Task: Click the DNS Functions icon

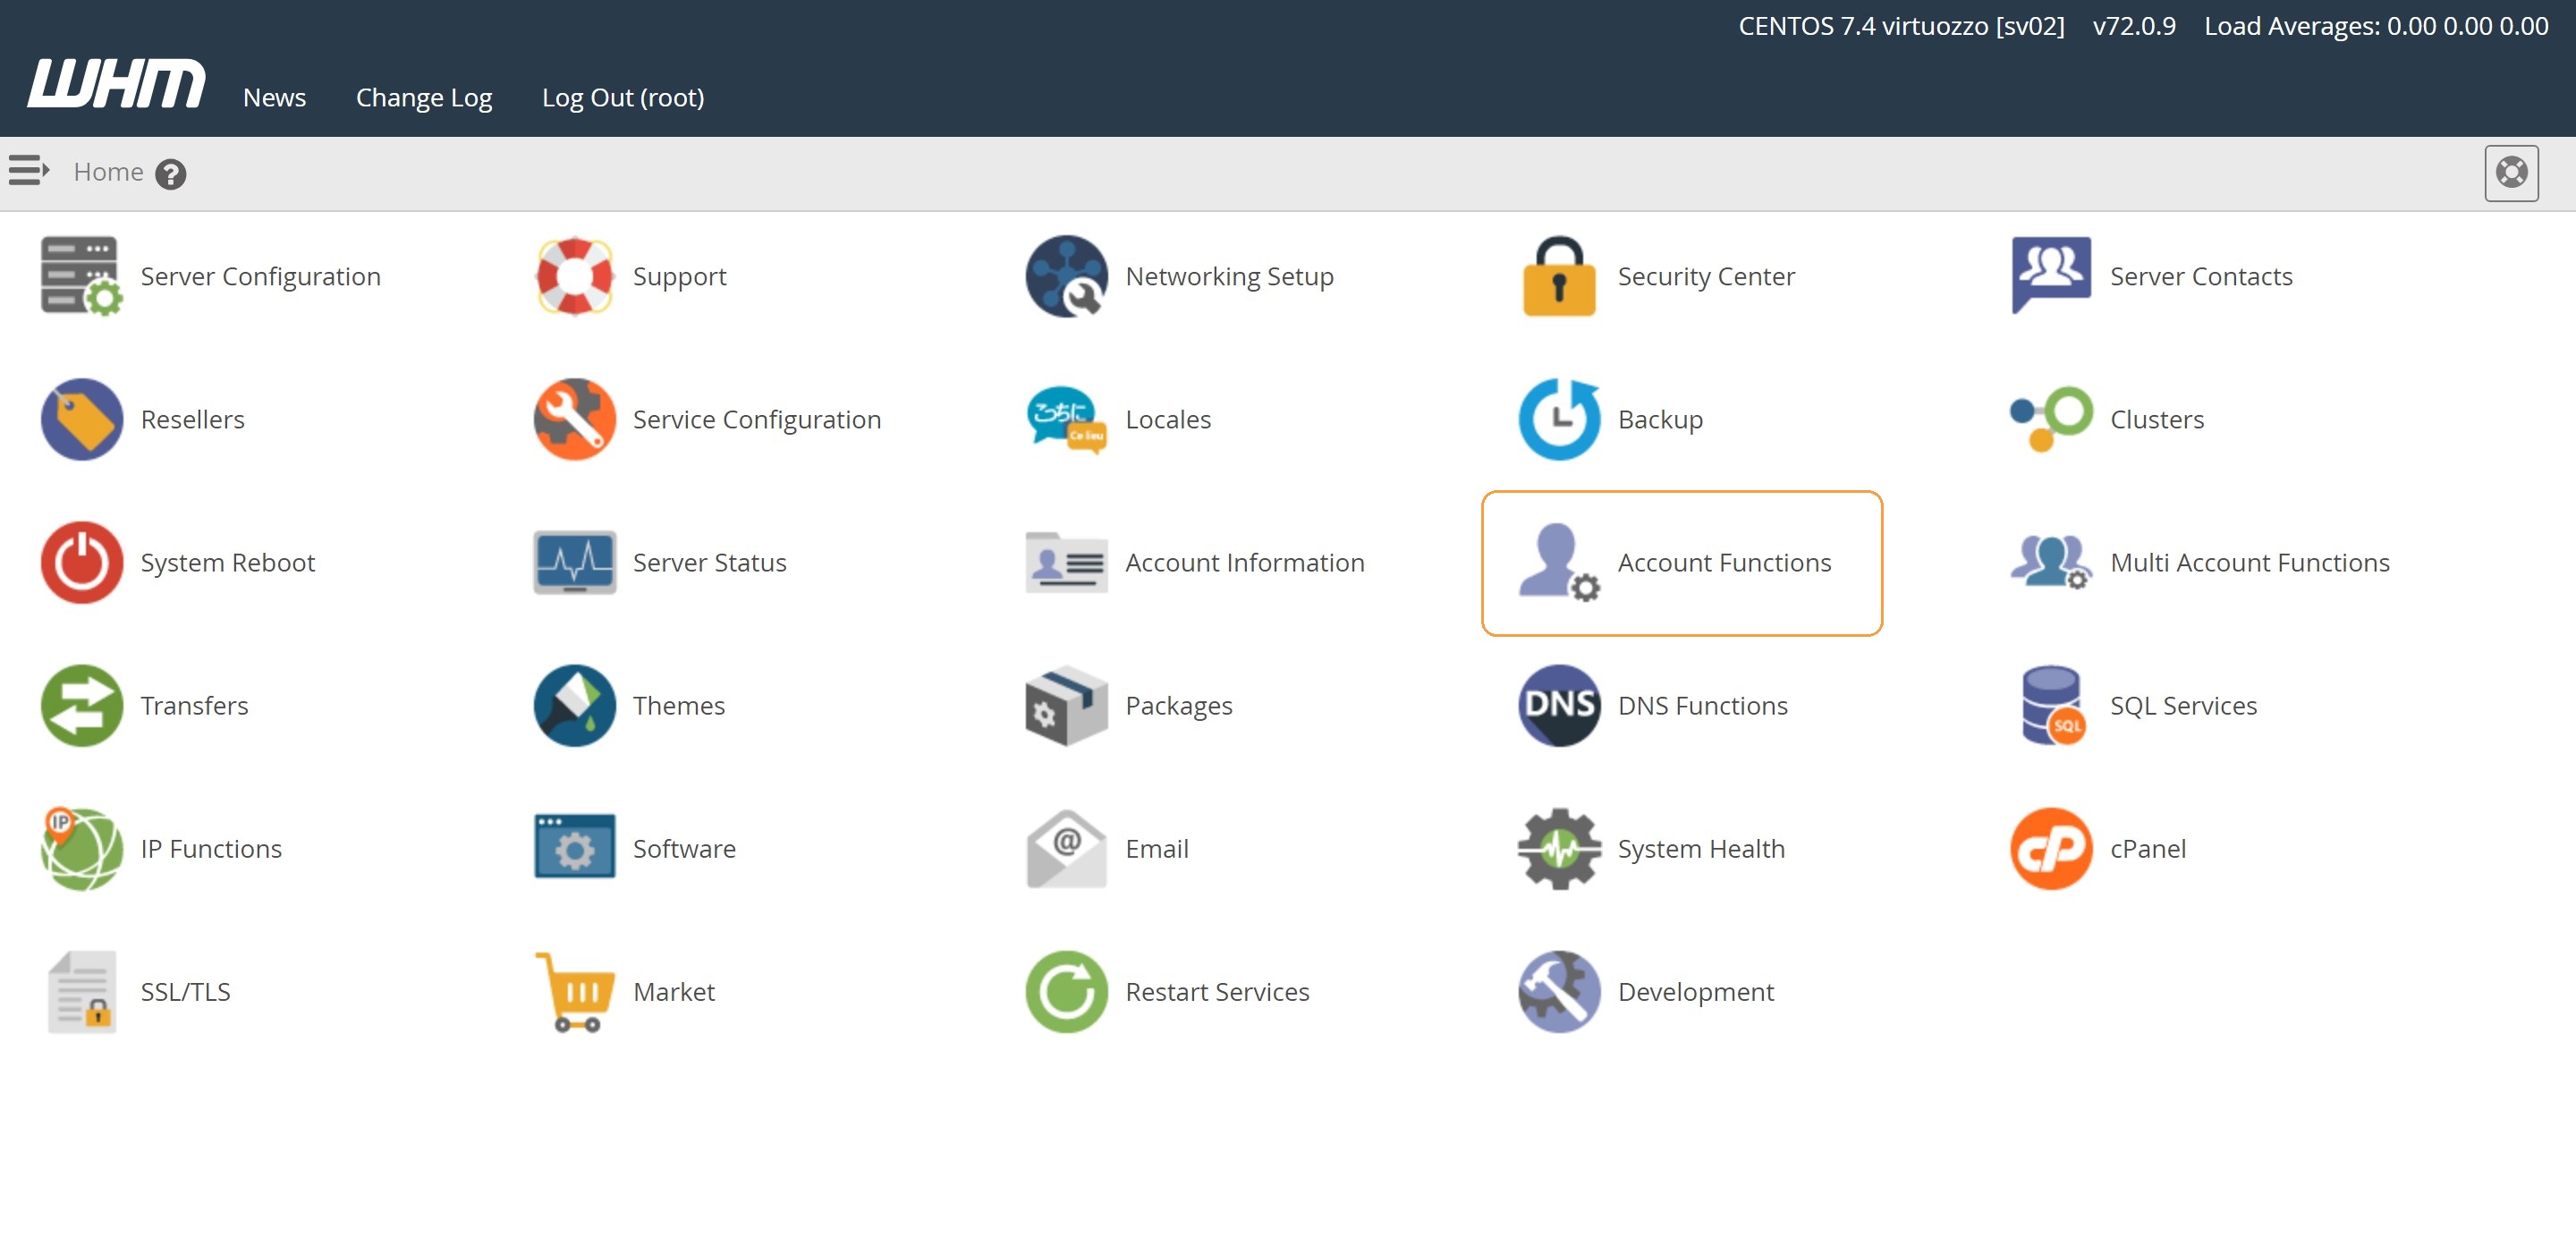Action: coord(1559,705)
